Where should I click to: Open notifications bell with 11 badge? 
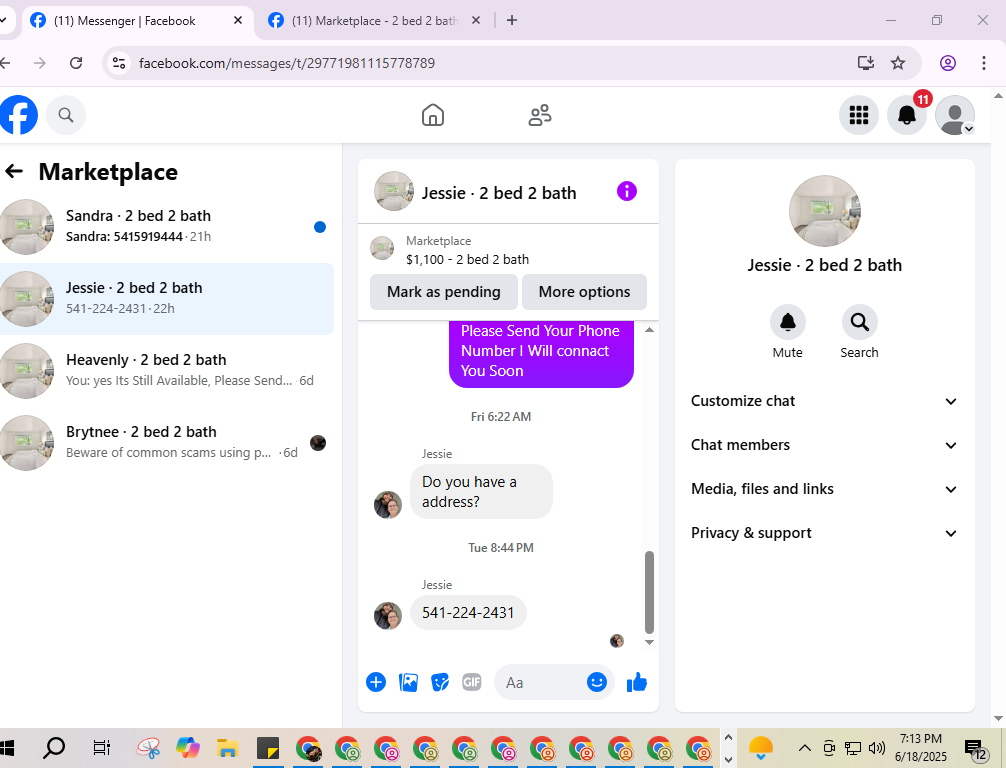[907, 115]
